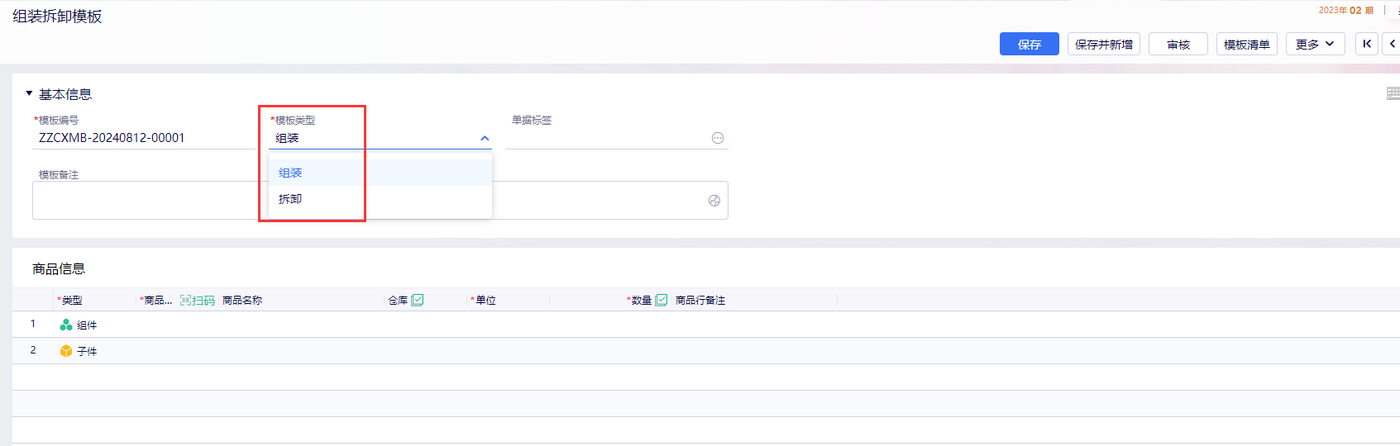Open the 模板清单 list
Viewport: 1400px width, 446px height.
[x=1247, y=44]
